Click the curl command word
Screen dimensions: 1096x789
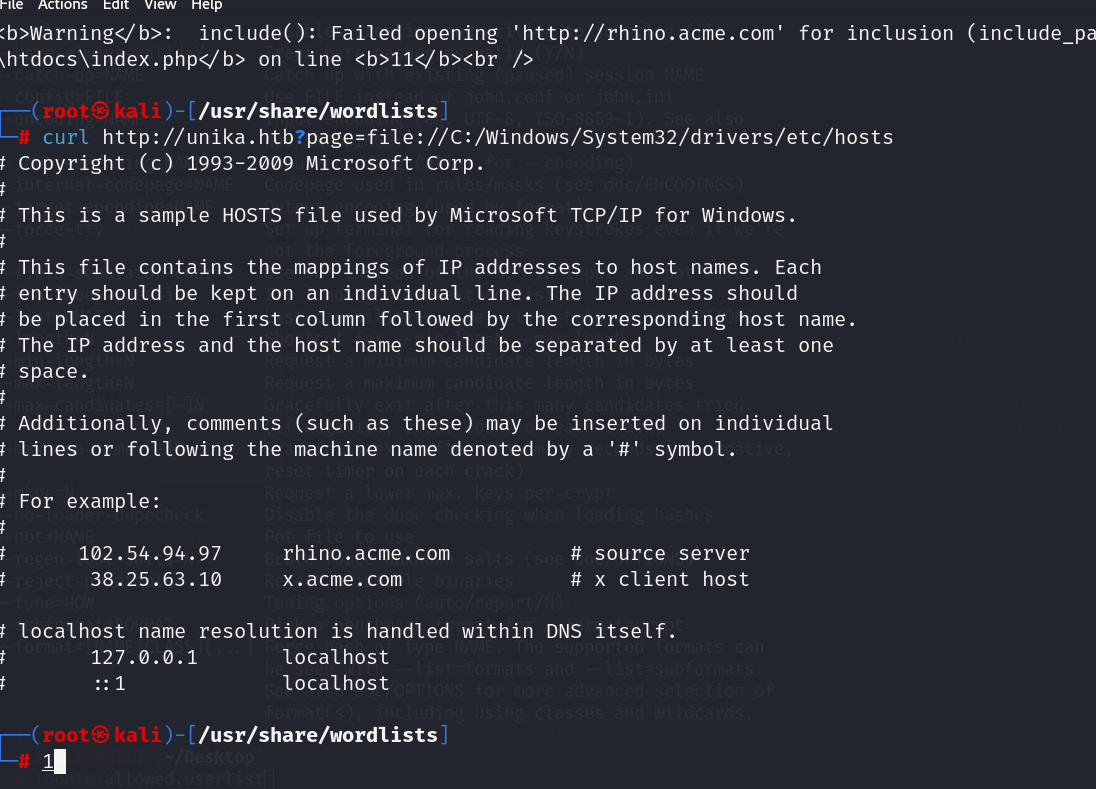[66, 137]
